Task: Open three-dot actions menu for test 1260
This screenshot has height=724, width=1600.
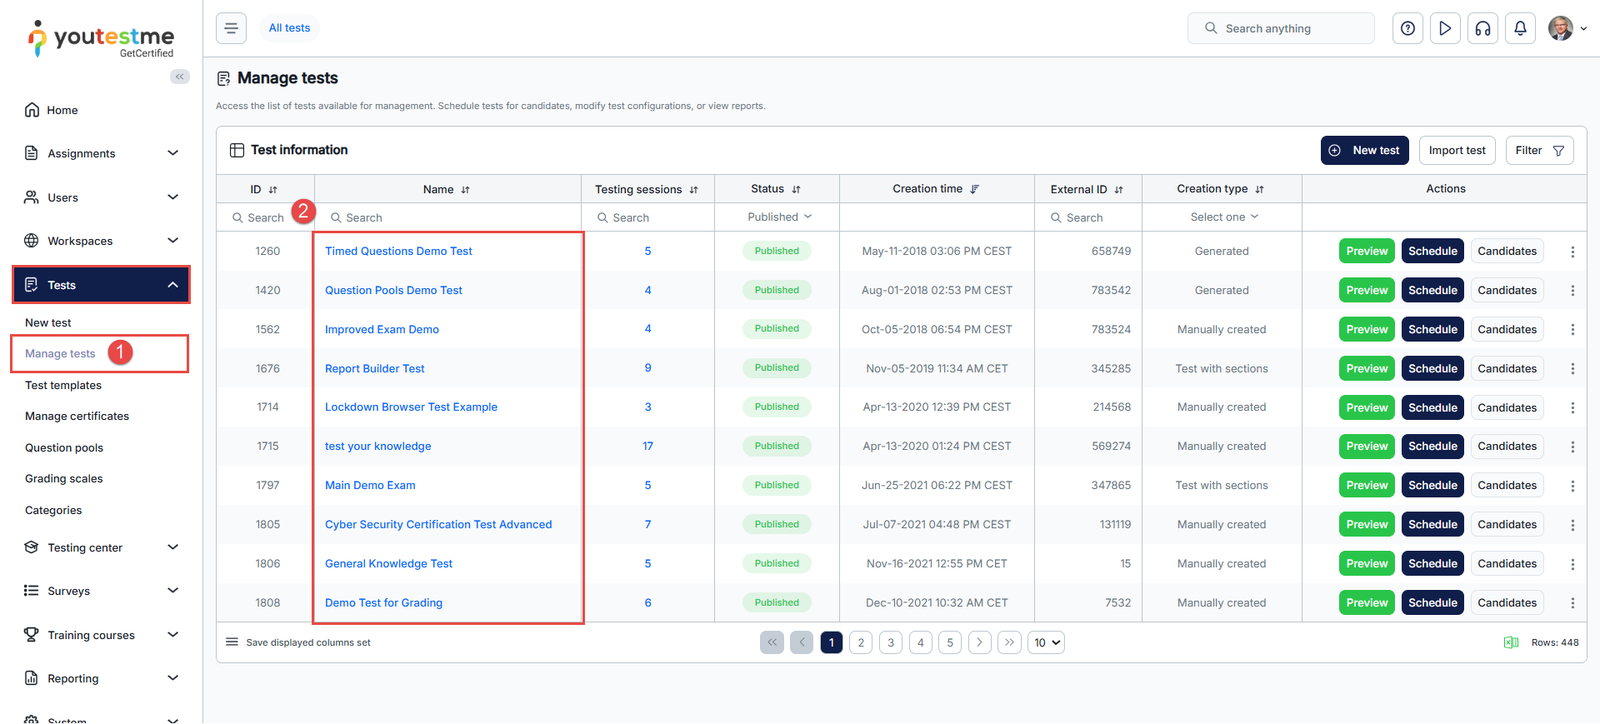Action: 1572,252
